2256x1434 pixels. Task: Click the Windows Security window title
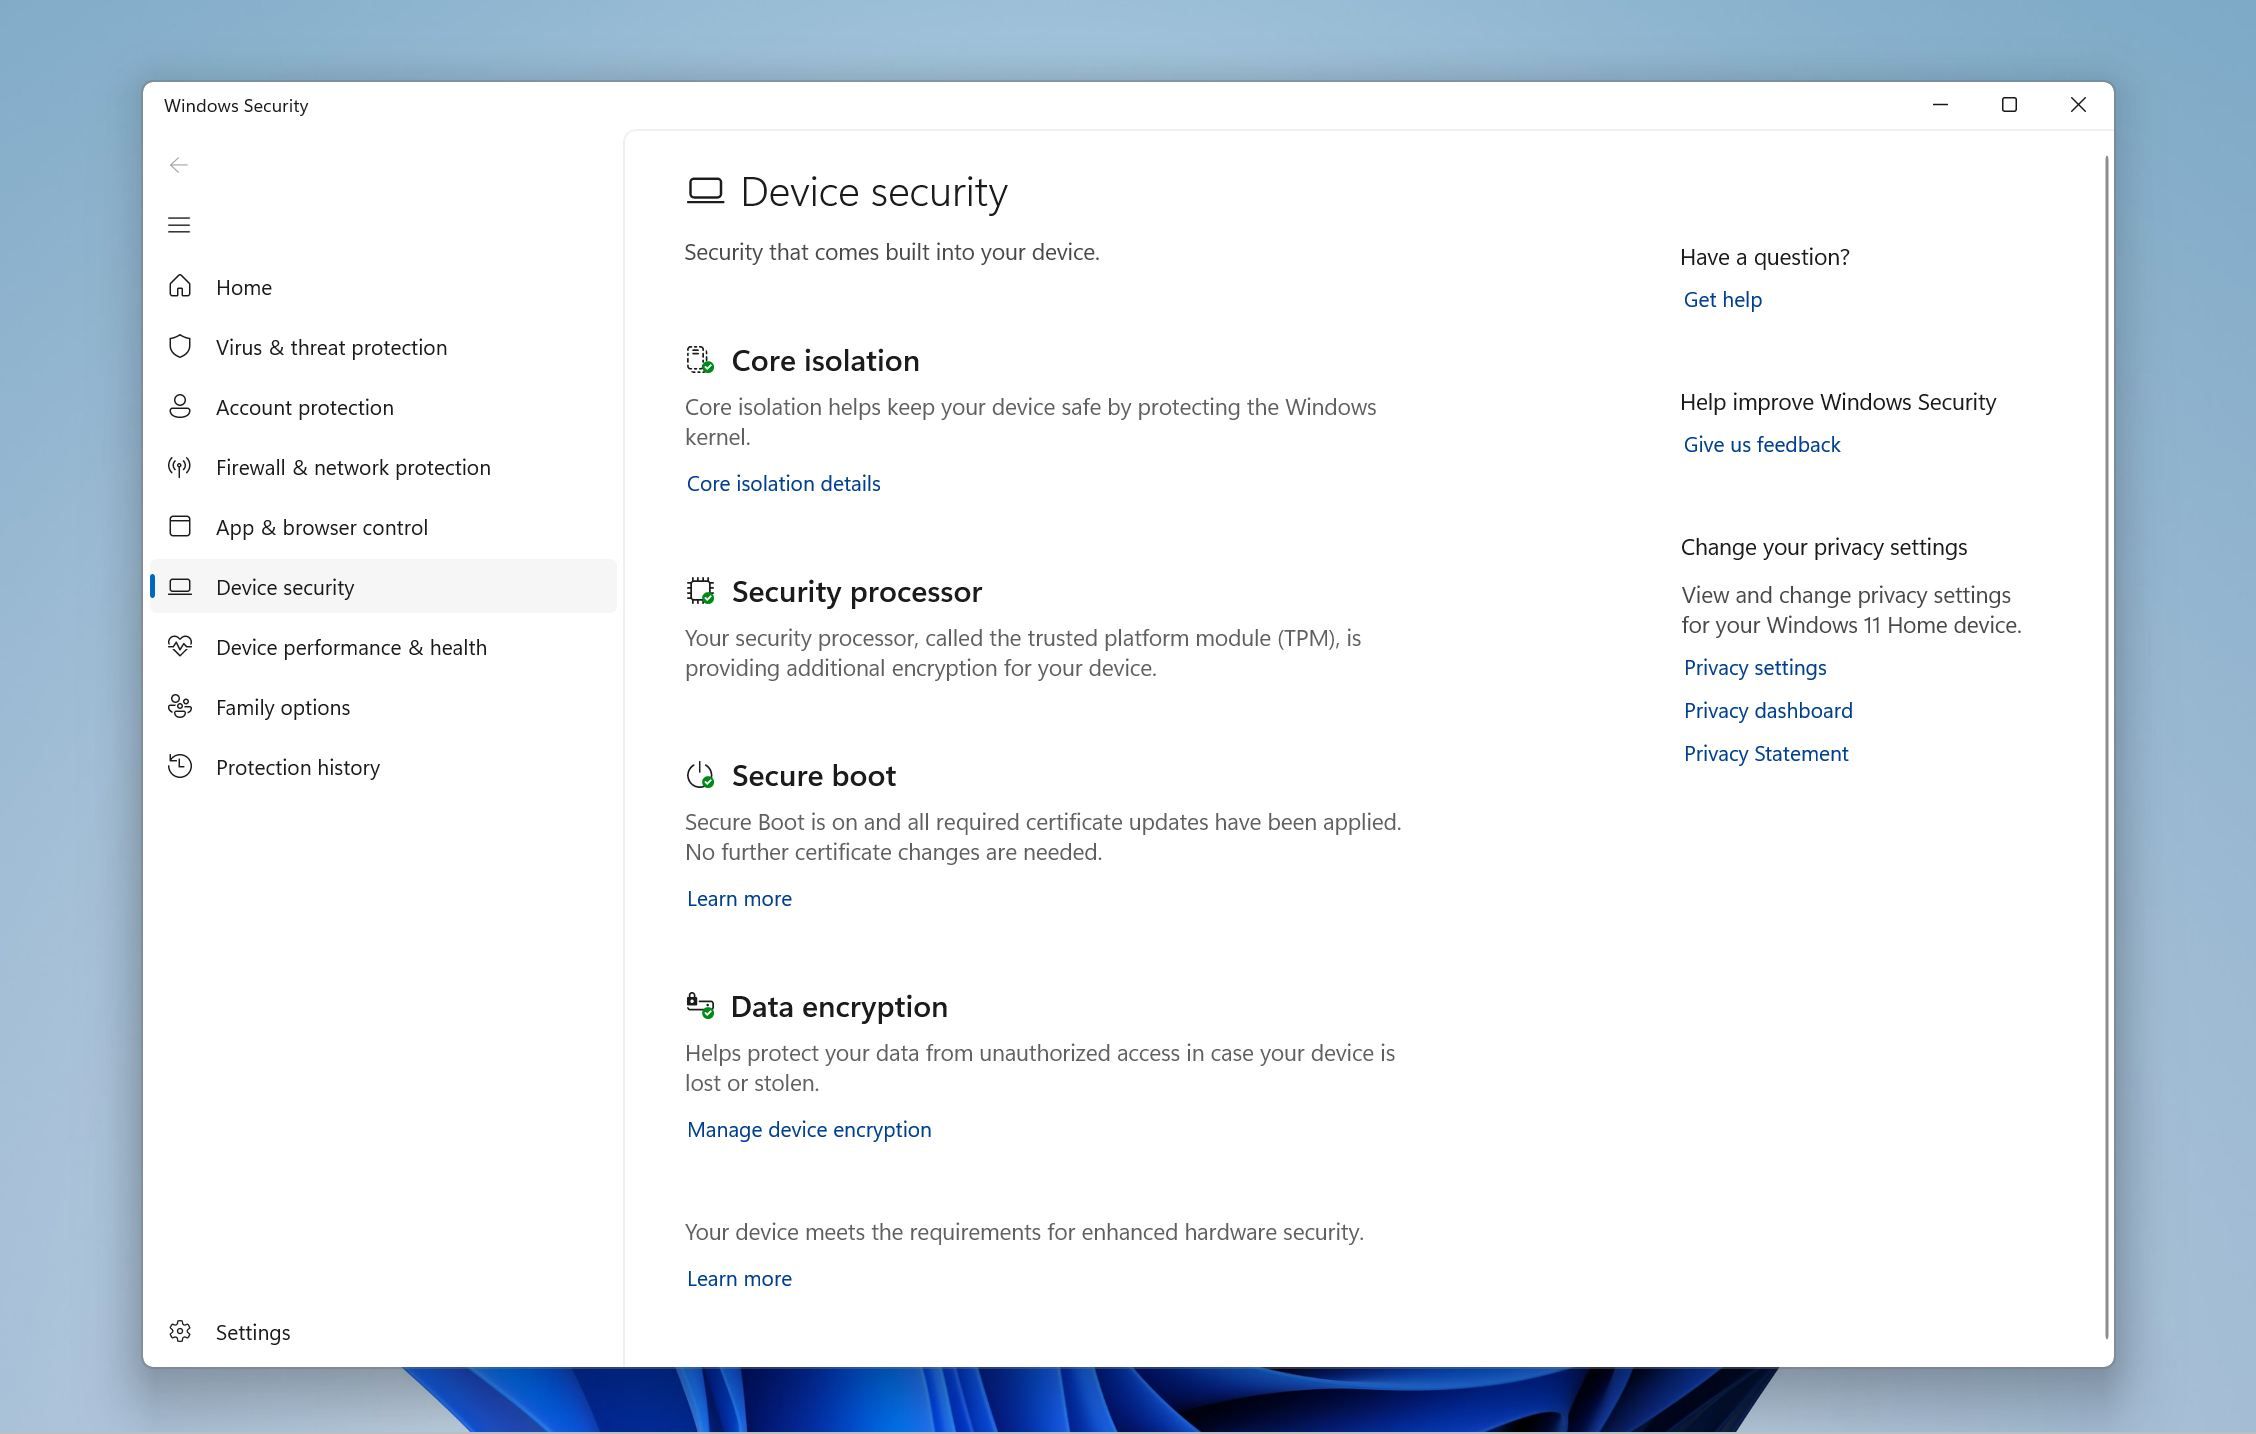pos(236,105)
